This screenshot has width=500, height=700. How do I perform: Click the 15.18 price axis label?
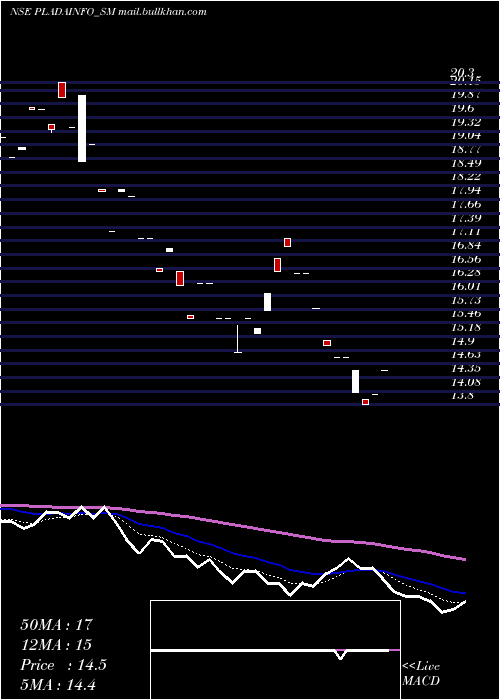click(466, 327)
